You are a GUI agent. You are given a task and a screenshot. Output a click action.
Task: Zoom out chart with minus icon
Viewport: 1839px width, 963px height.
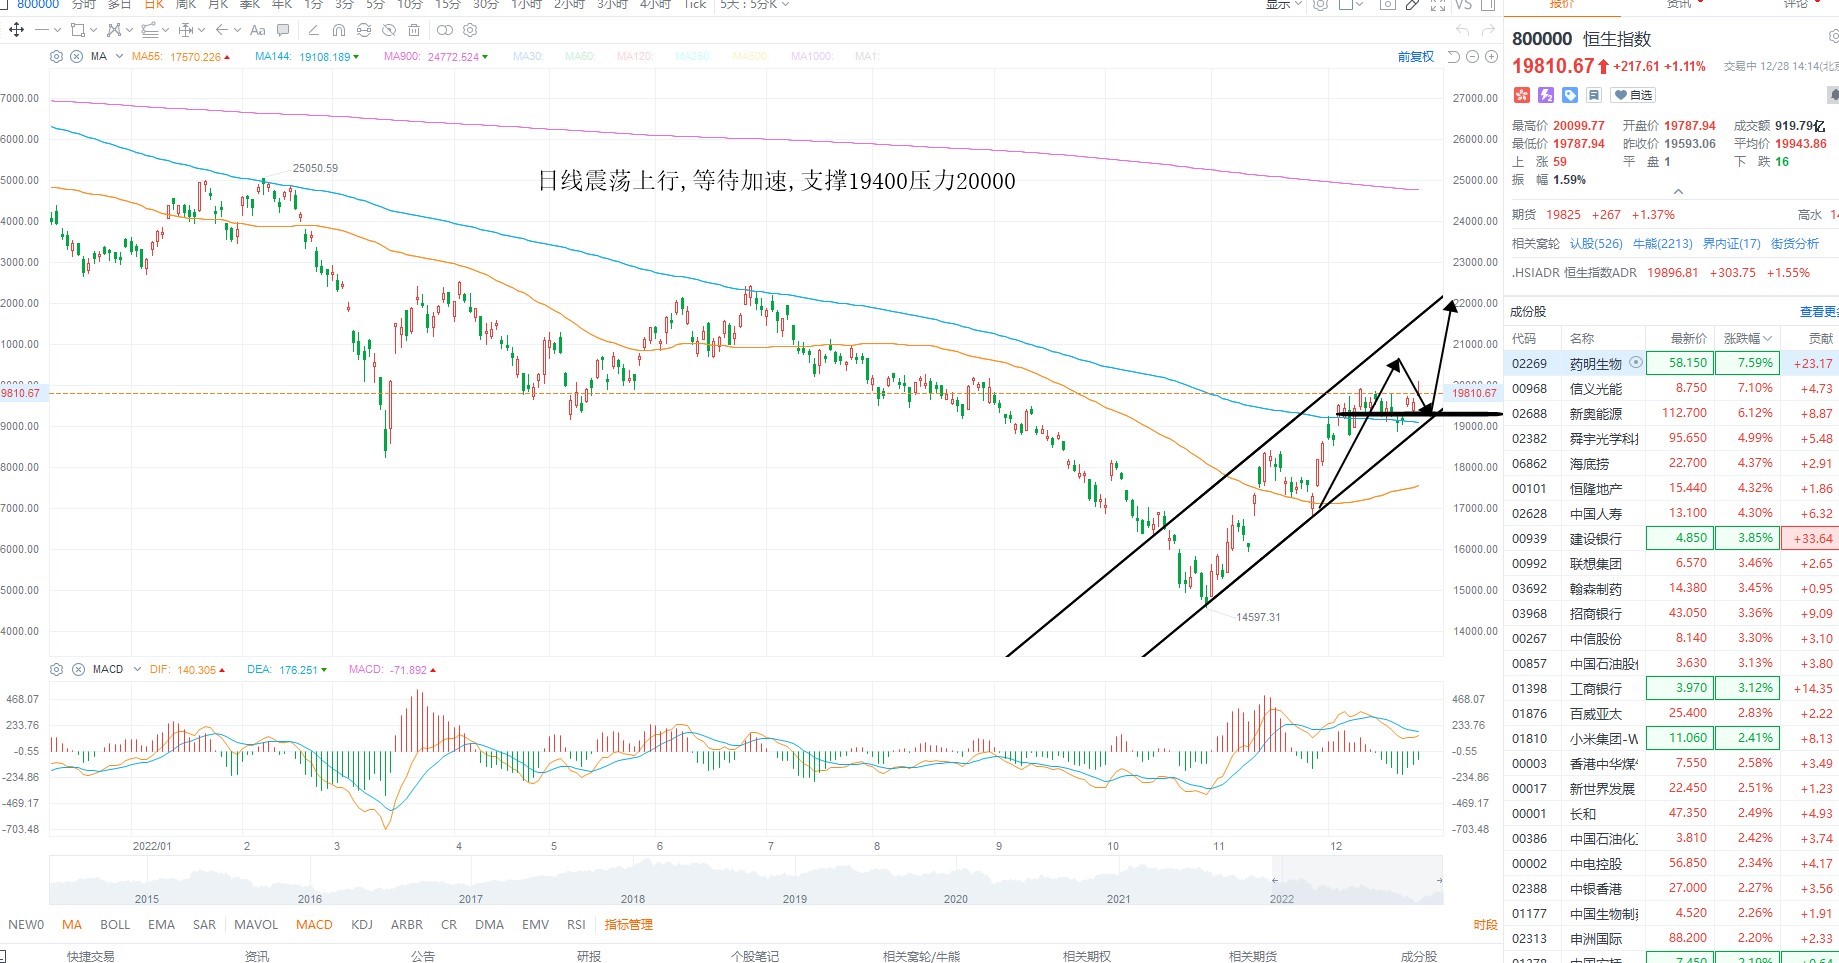[x=1472, y=57]
